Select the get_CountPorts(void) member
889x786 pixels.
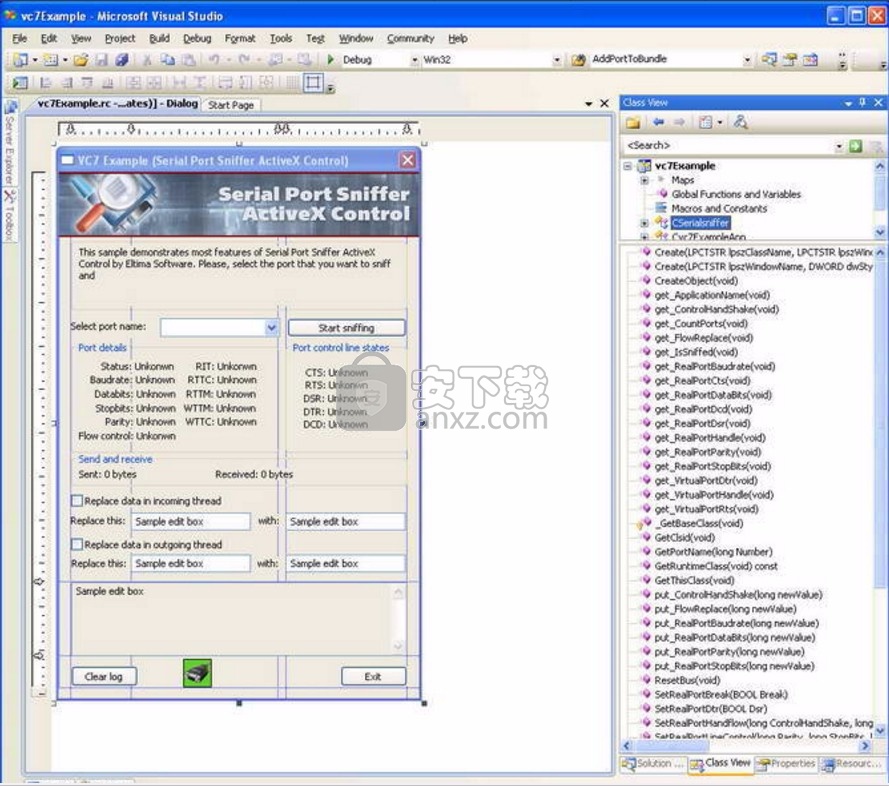point(701,324)
